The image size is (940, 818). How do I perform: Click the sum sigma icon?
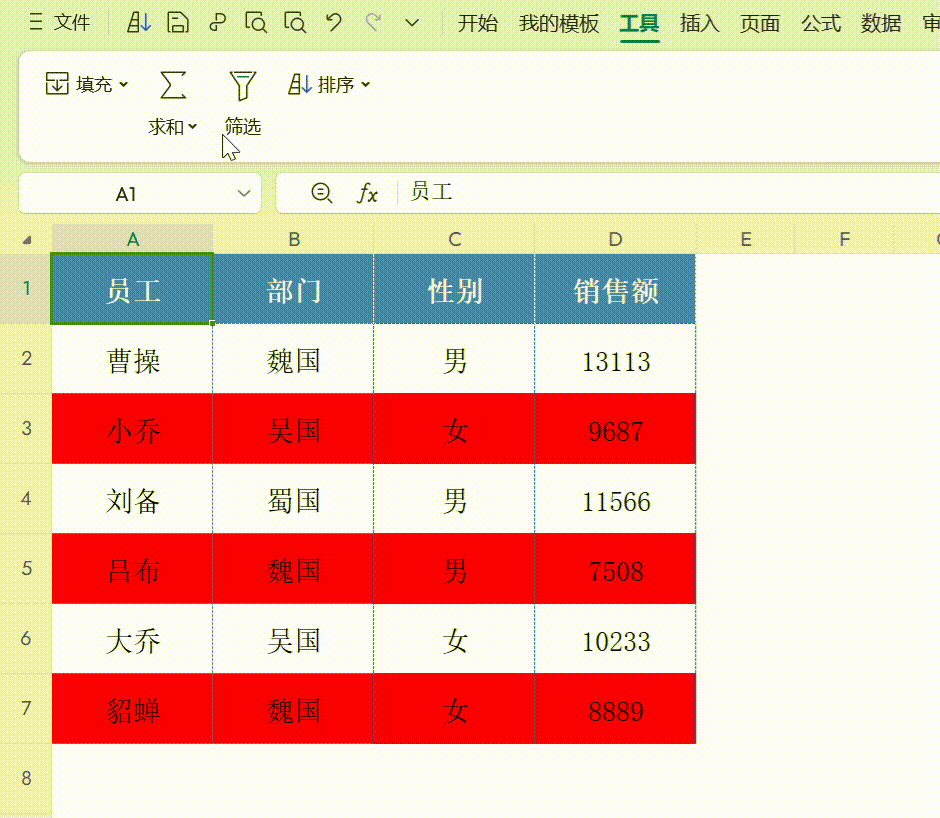tap(173, 85)
